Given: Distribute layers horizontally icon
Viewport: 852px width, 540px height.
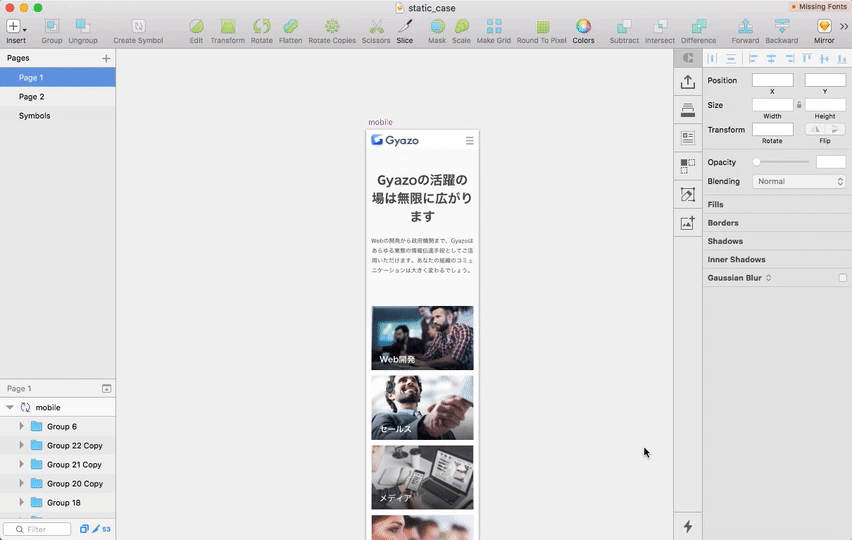Looking at the screenshot, I should [x=712, y=59].
